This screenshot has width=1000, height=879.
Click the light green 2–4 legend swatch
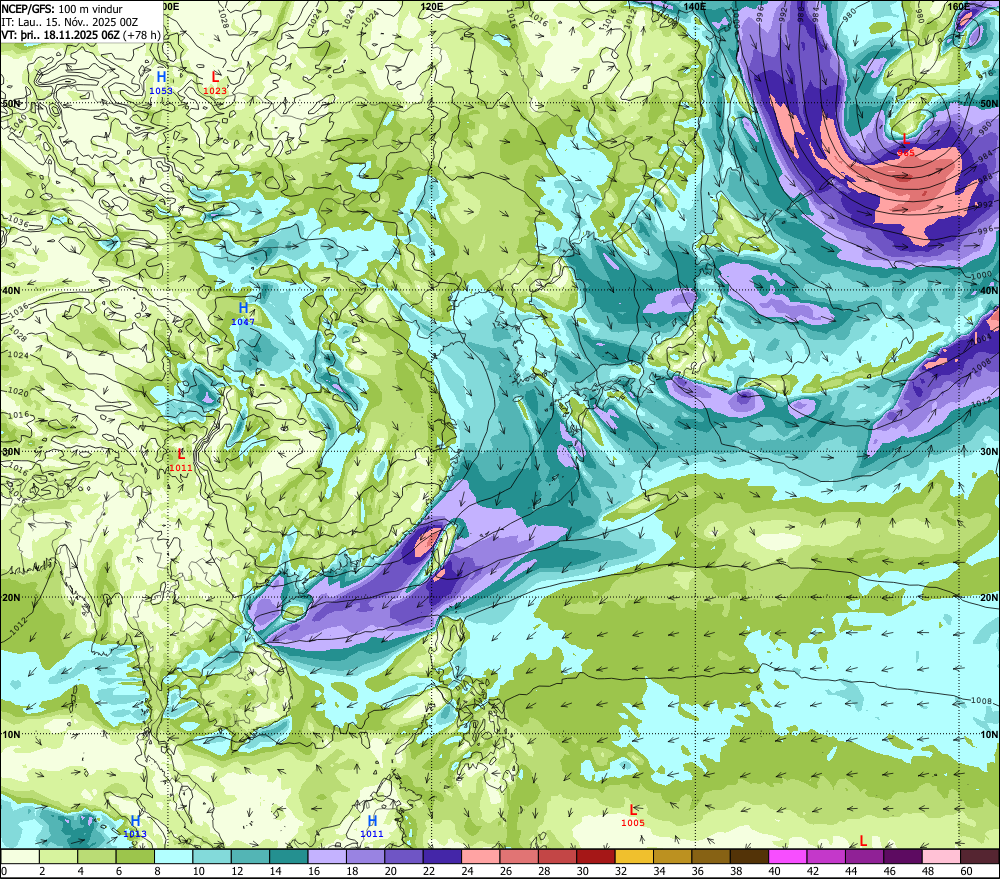[59, 856]
